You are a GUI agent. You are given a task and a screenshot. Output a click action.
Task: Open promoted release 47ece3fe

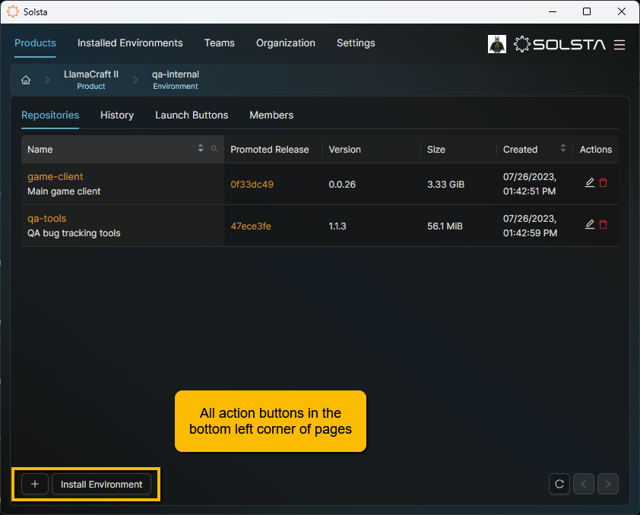(x=251, y=226)
